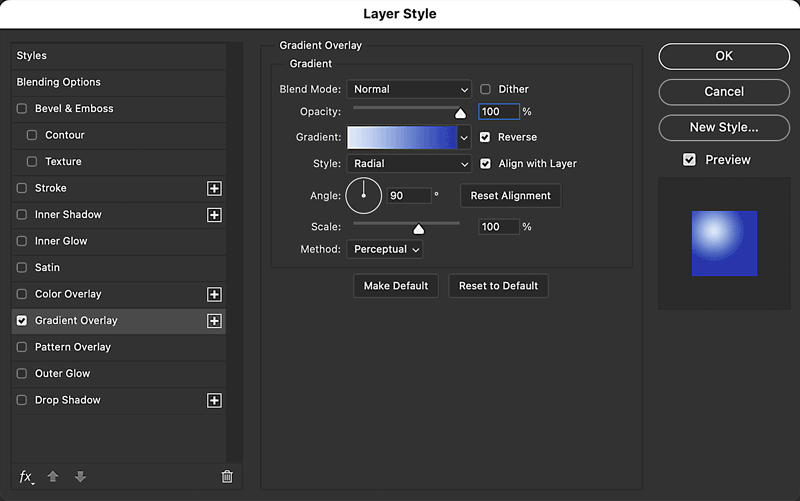This screenshot has width=800, height=501.
Task: Select Blending Options in the sidebar
Action: [59, 82]
